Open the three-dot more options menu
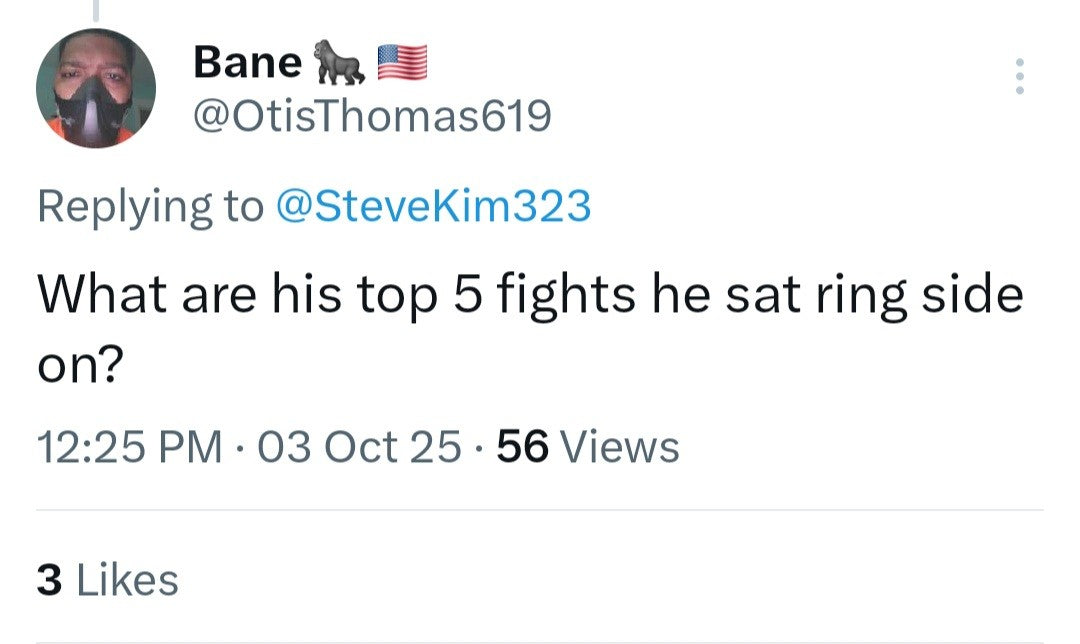1080x644 pixels. point(1019,76)
